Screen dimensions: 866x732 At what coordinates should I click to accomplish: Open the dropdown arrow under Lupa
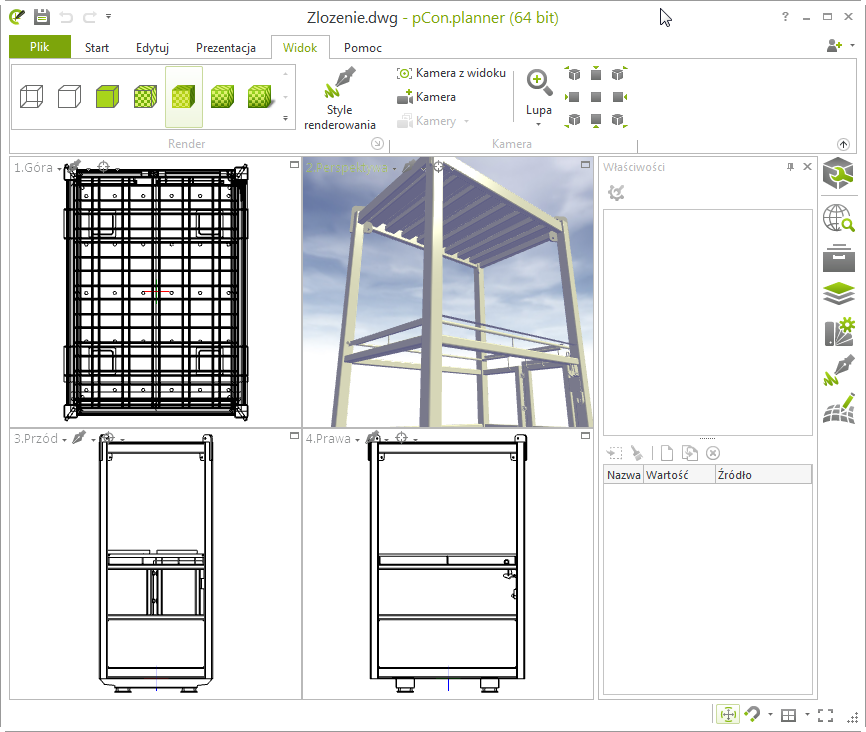coord(539,124)
